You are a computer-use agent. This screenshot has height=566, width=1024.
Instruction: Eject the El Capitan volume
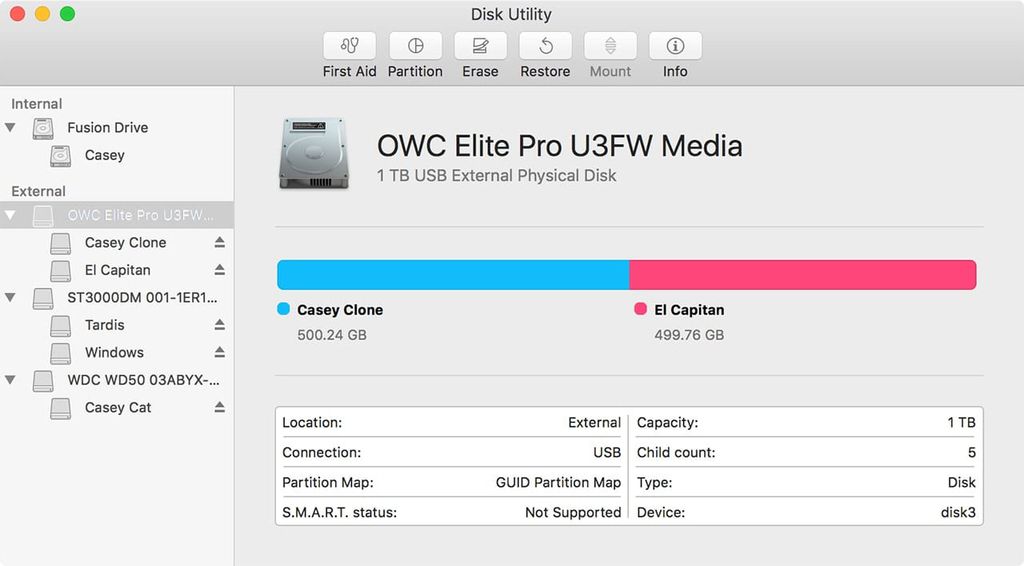pos(219,270)
